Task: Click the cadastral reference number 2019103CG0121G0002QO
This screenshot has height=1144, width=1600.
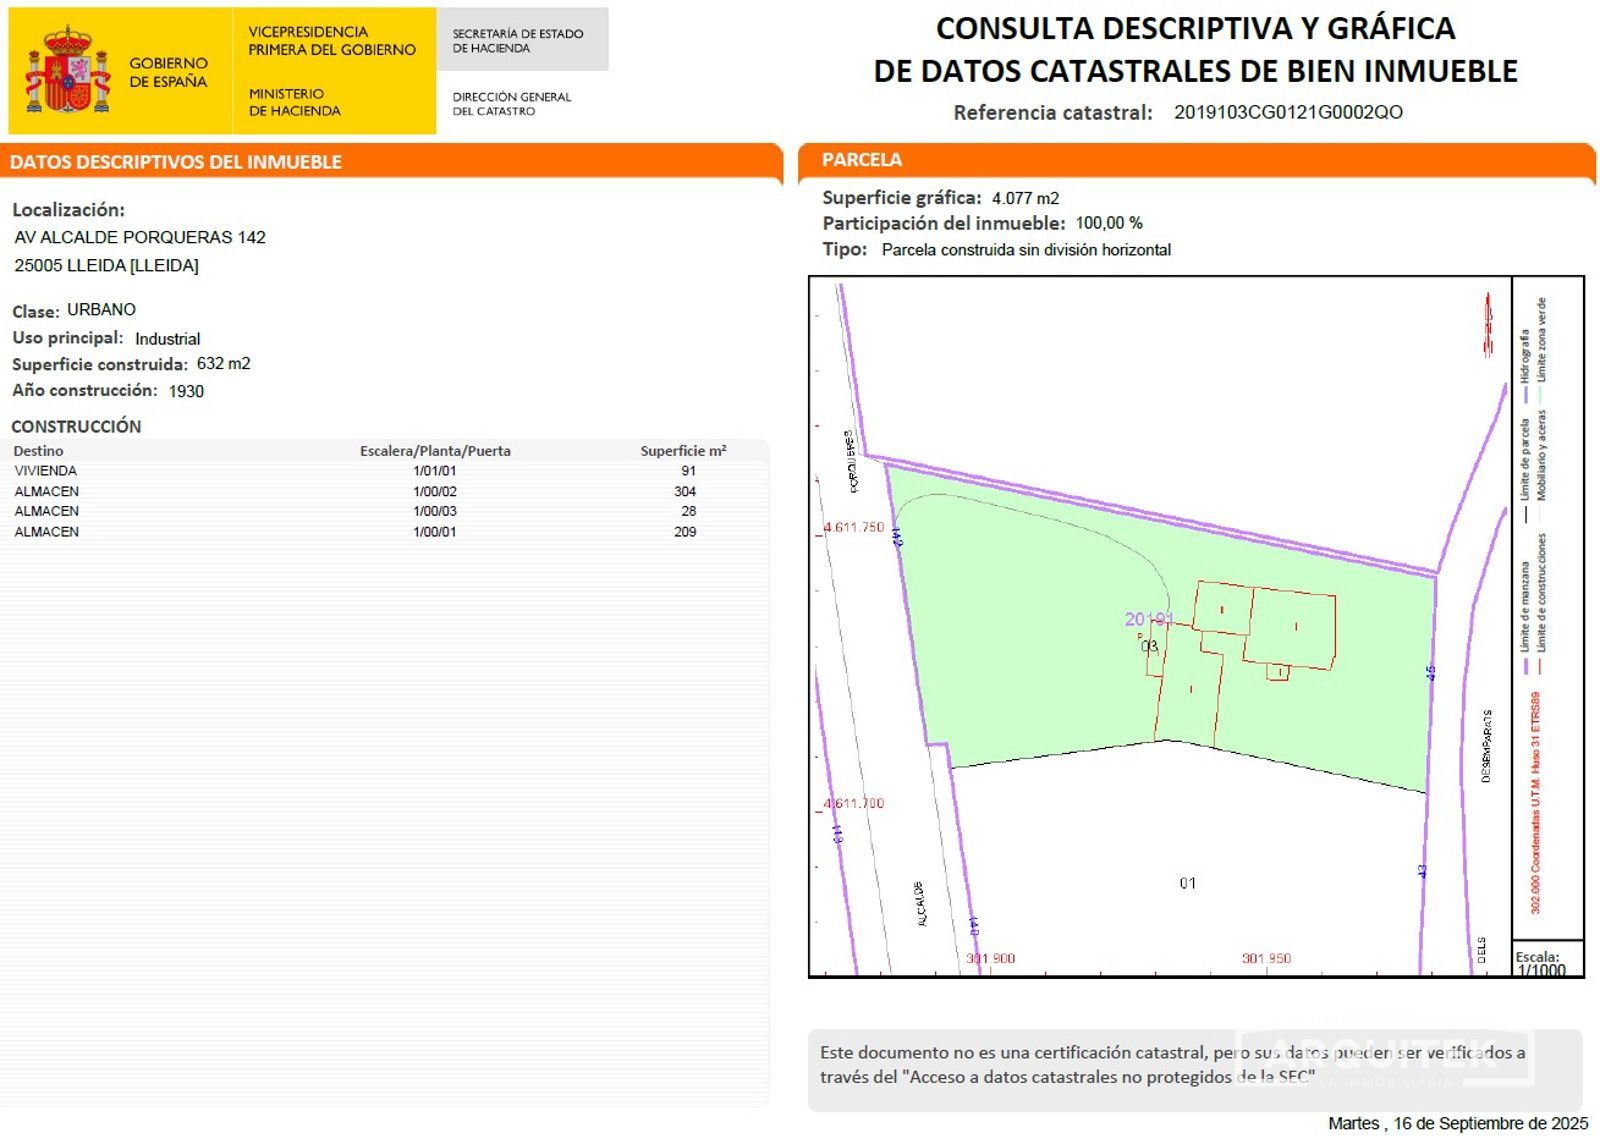Action: tap(1287, 112)
